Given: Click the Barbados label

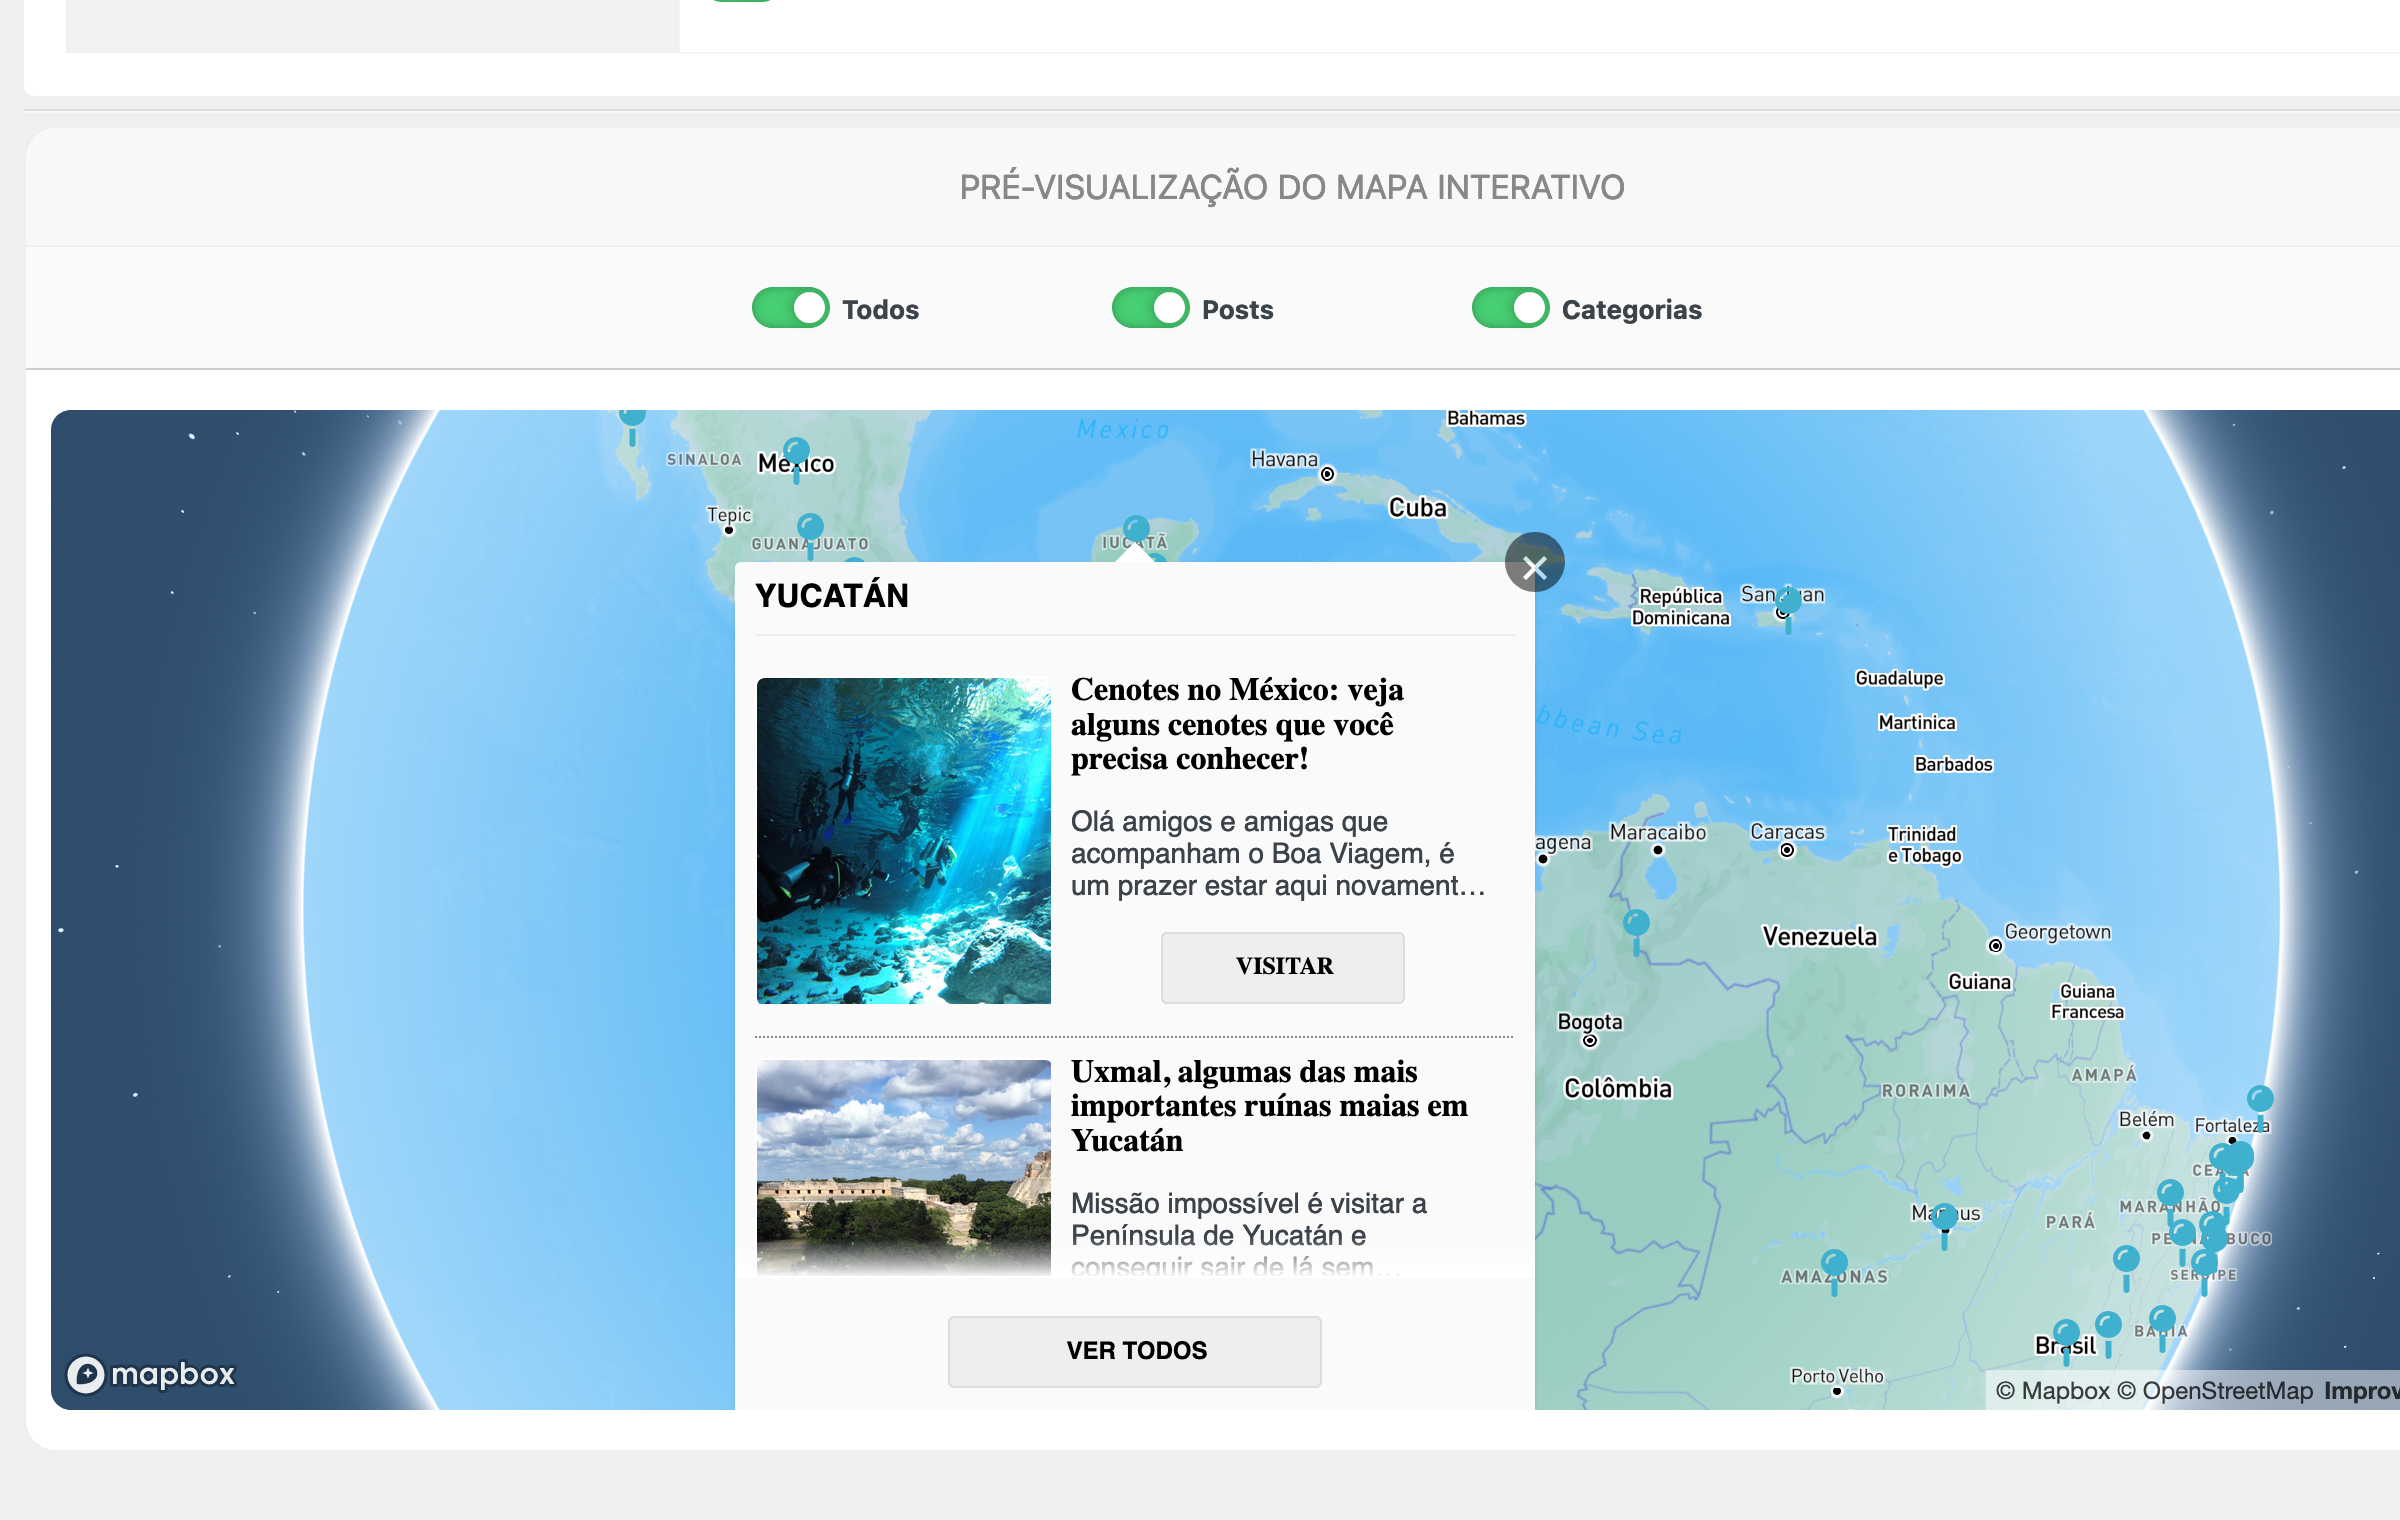Looking at the screenshot, I should click(x=1953, y=764).
